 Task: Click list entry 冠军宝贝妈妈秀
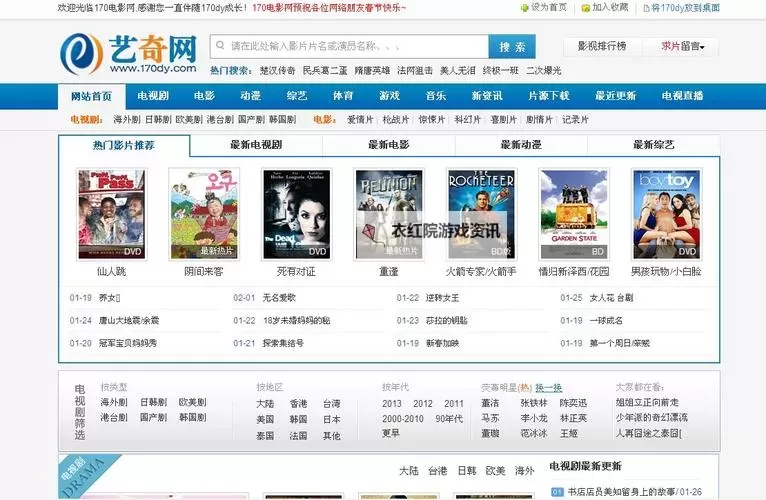128,343
